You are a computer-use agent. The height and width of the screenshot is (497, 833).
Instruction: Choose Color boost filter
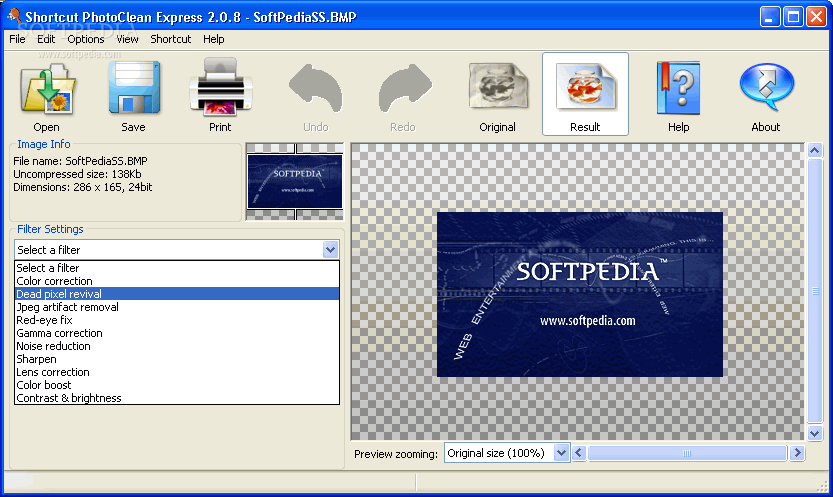[x=177, y=385]
